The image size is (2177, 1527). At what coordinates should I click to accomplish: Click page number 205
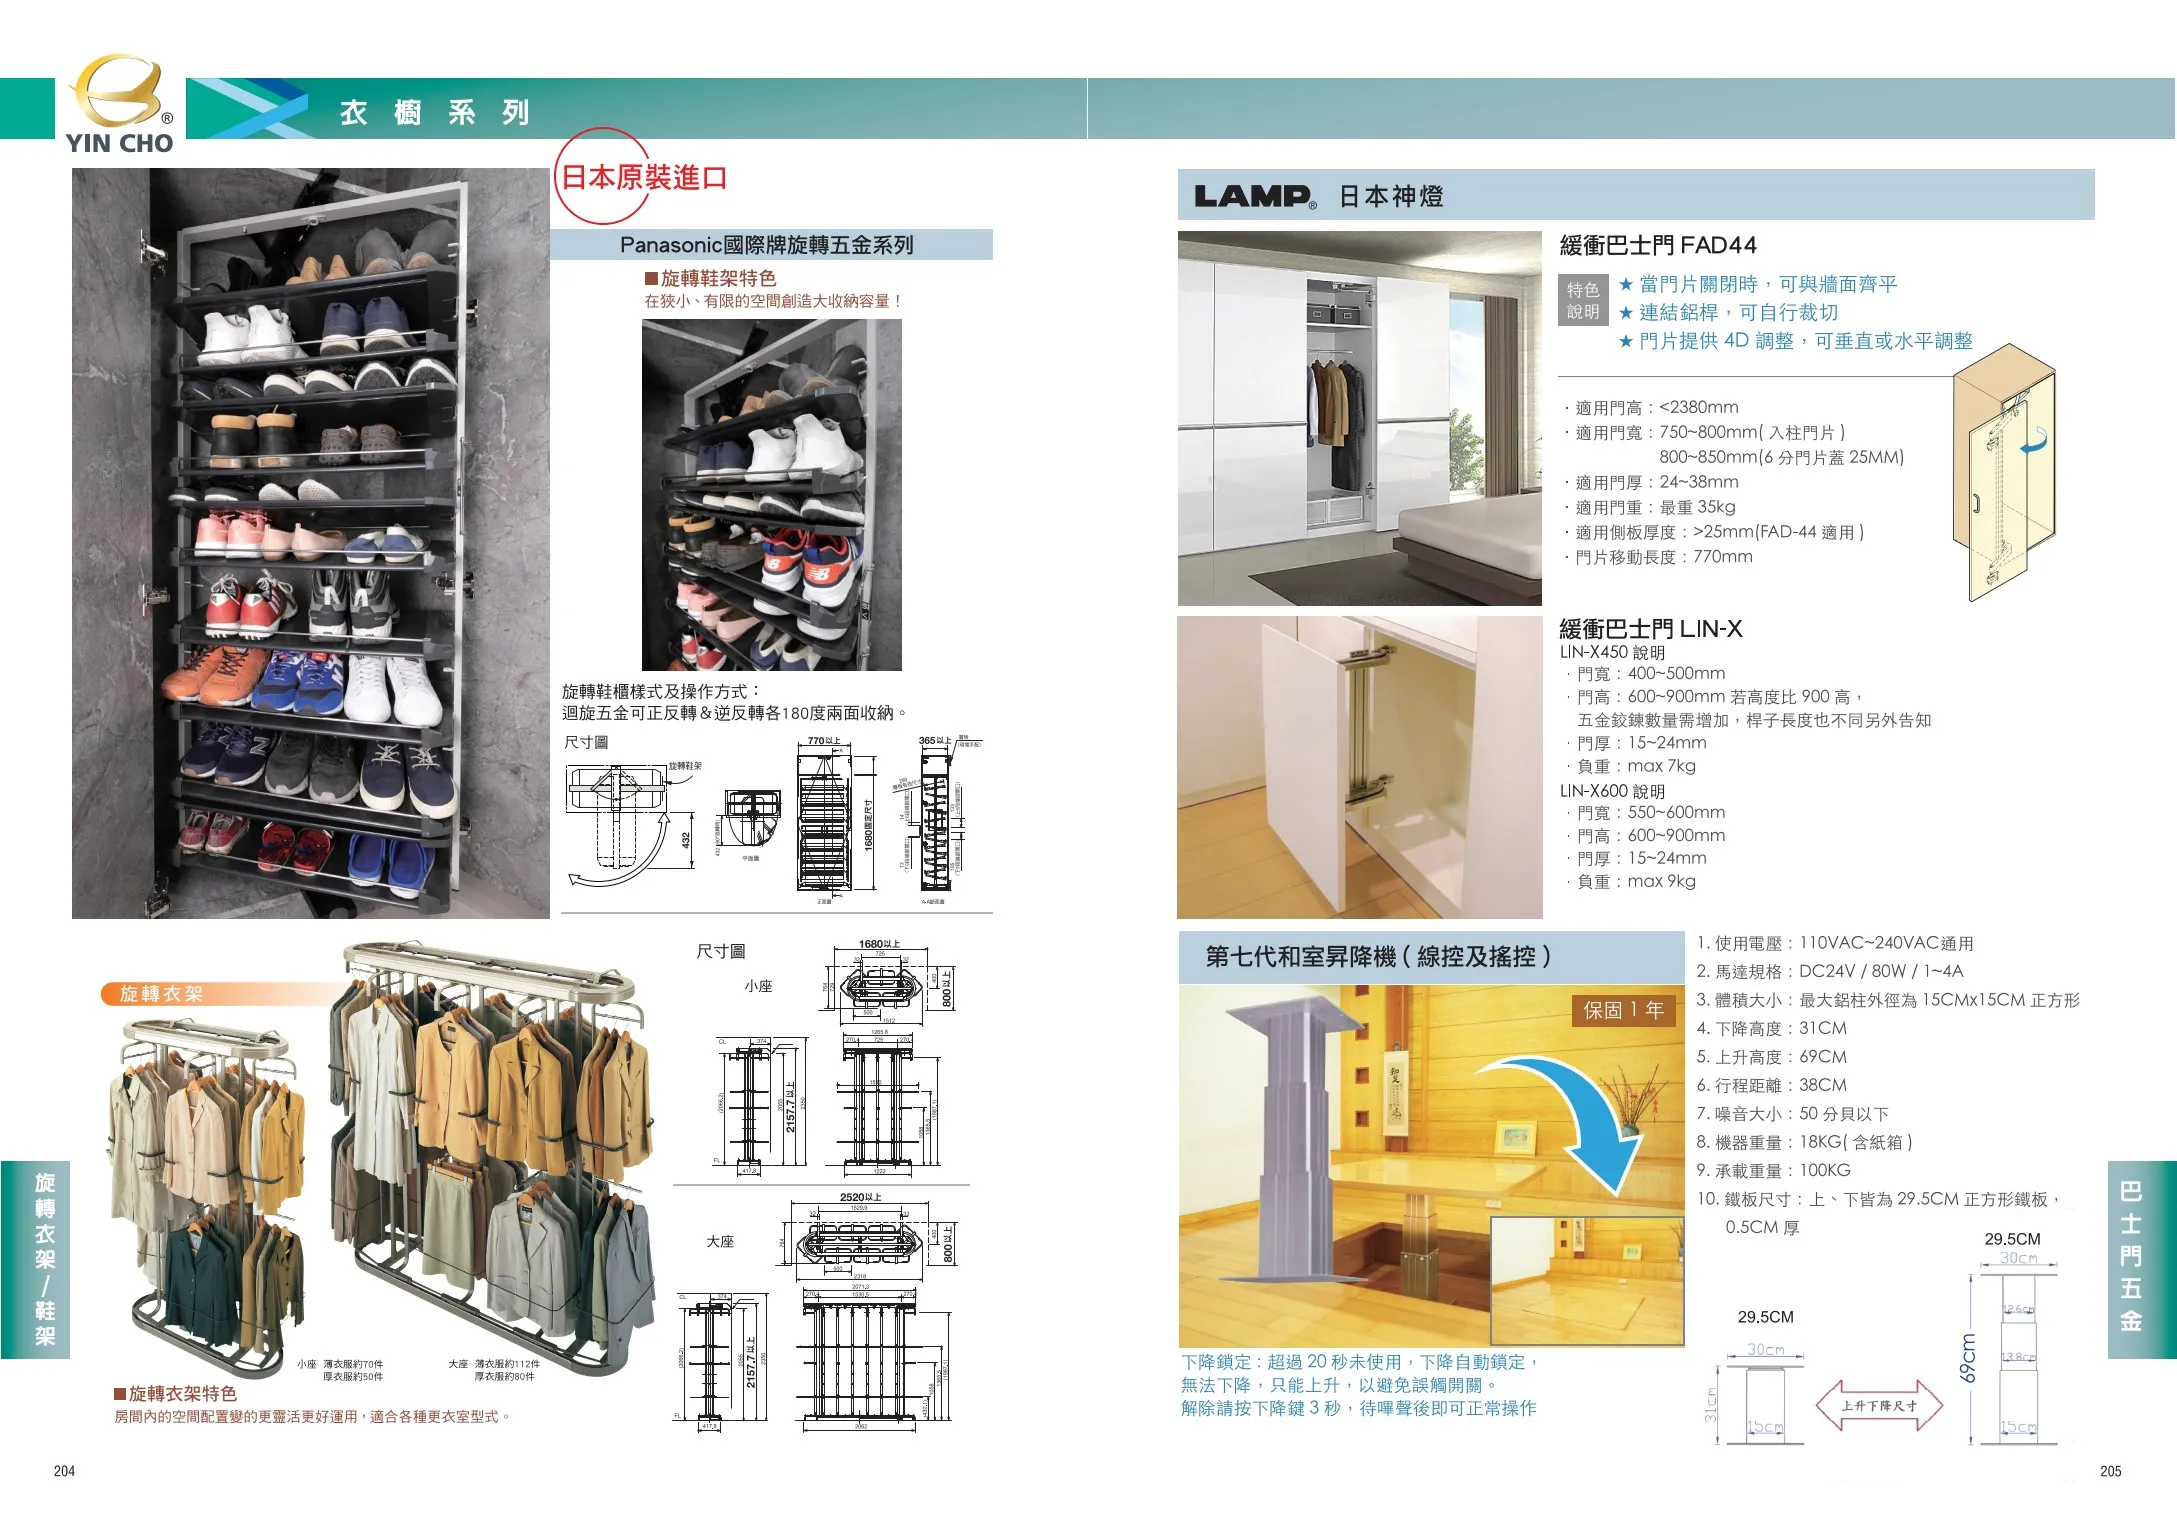[2110, 1471]
